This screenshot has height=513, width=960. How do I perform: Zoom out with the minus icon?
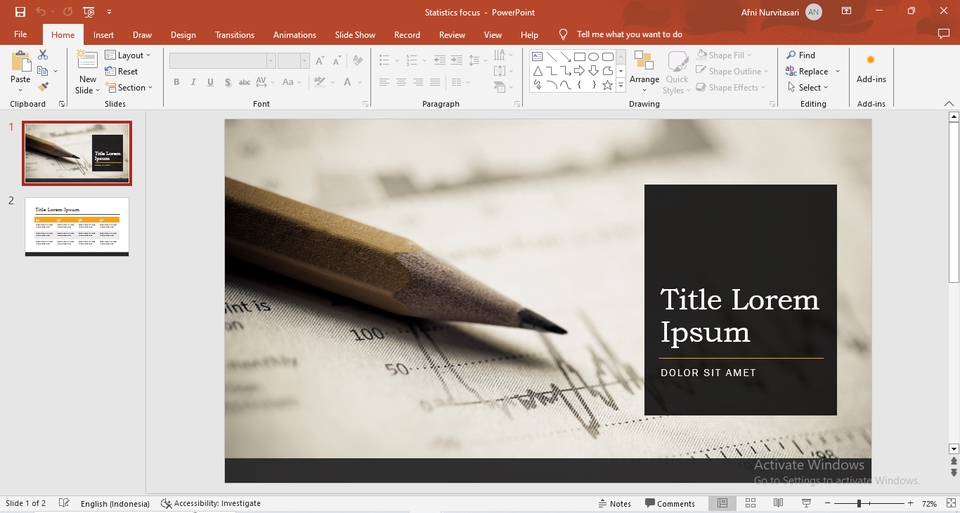click(828, 503)
